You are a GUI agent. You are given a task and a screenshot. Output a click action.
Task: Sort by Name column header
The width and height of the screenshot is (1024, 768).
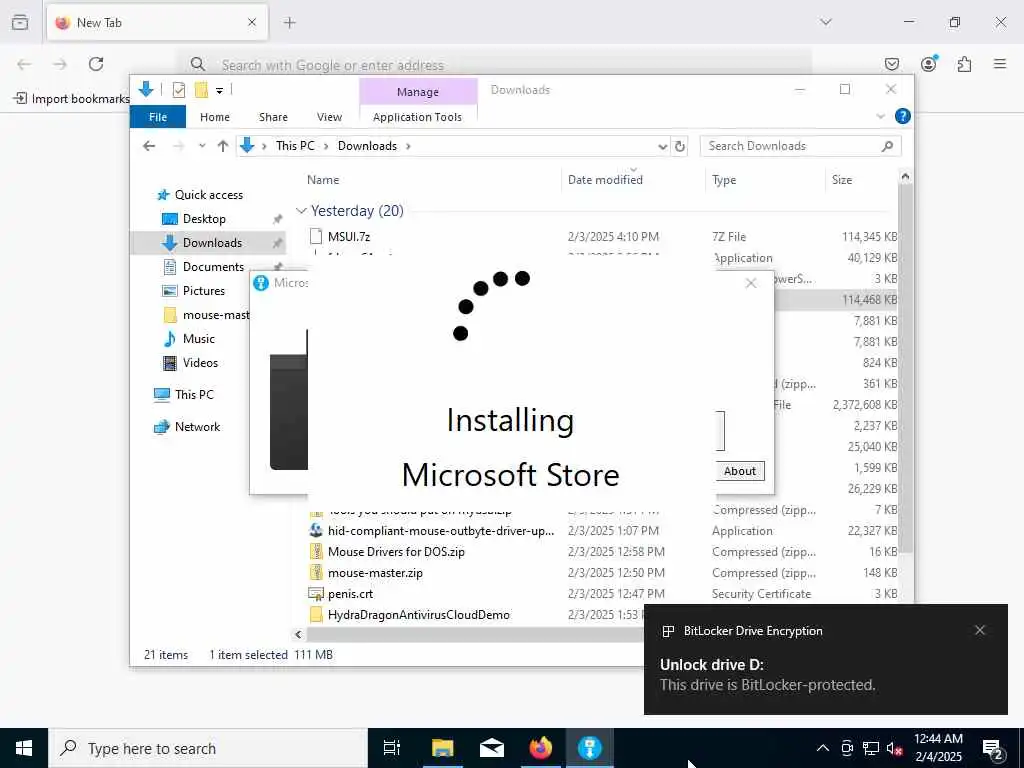323,180
